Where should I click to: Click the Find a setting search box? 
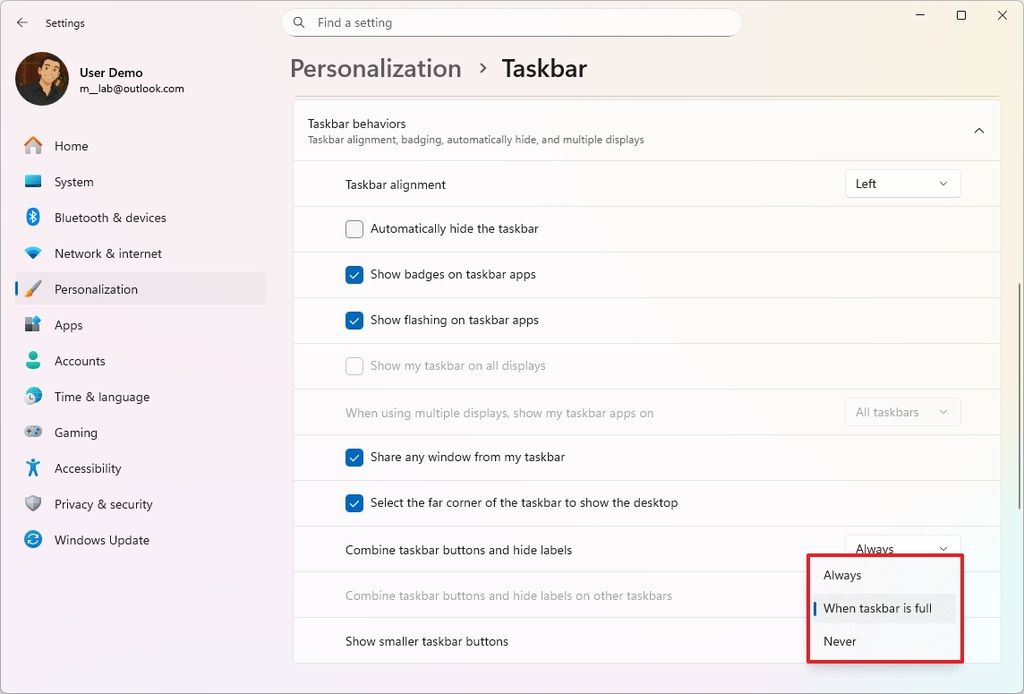pyautogui.click(x=512, y=22)
